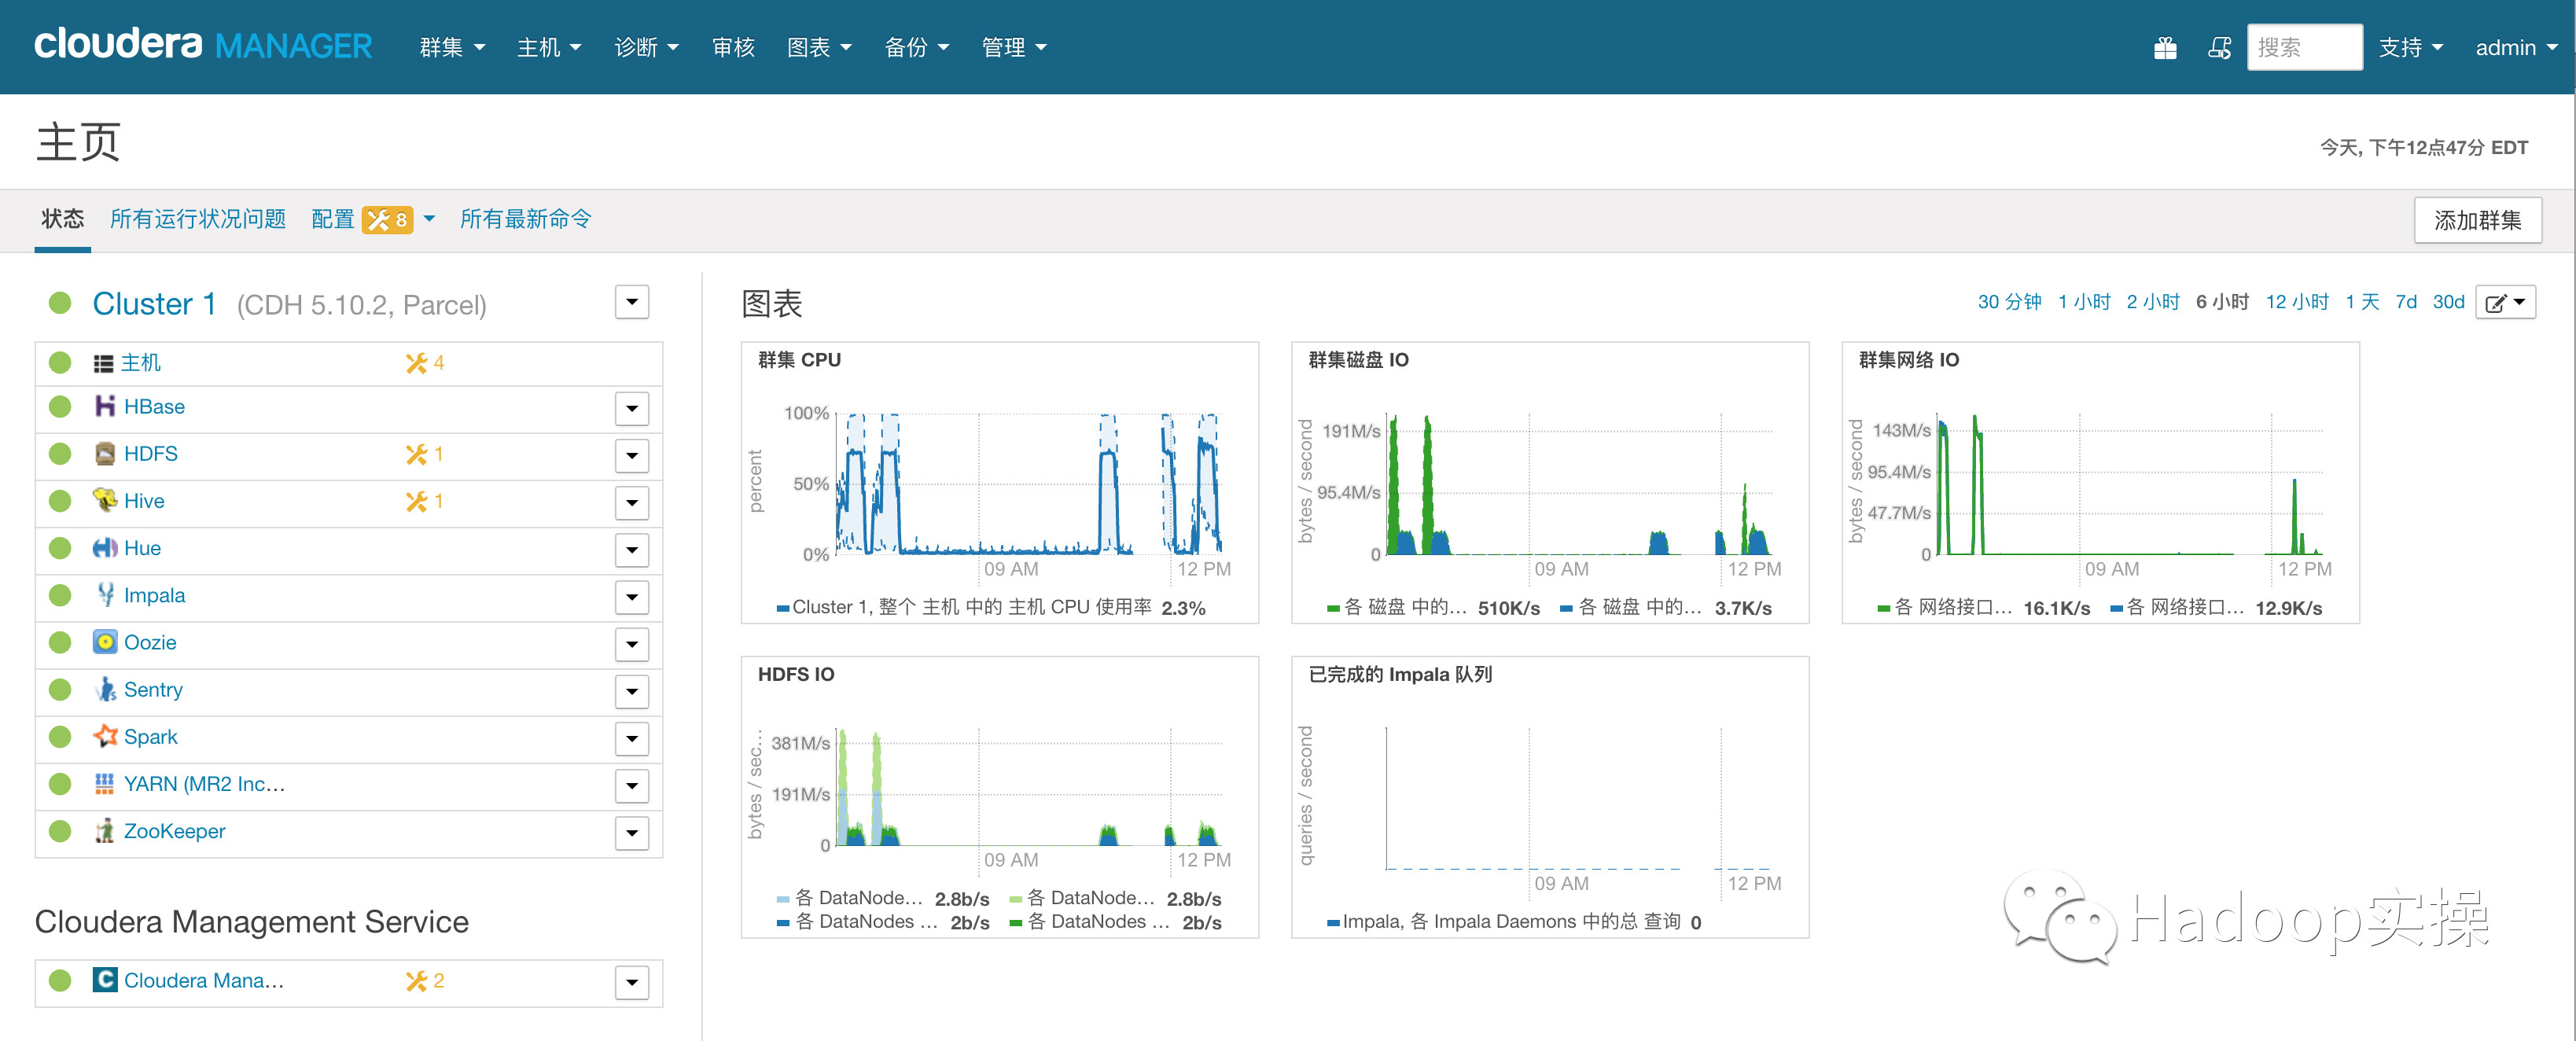
Task: Open the 主机 menu in navbar
Action: pos(549,47)
